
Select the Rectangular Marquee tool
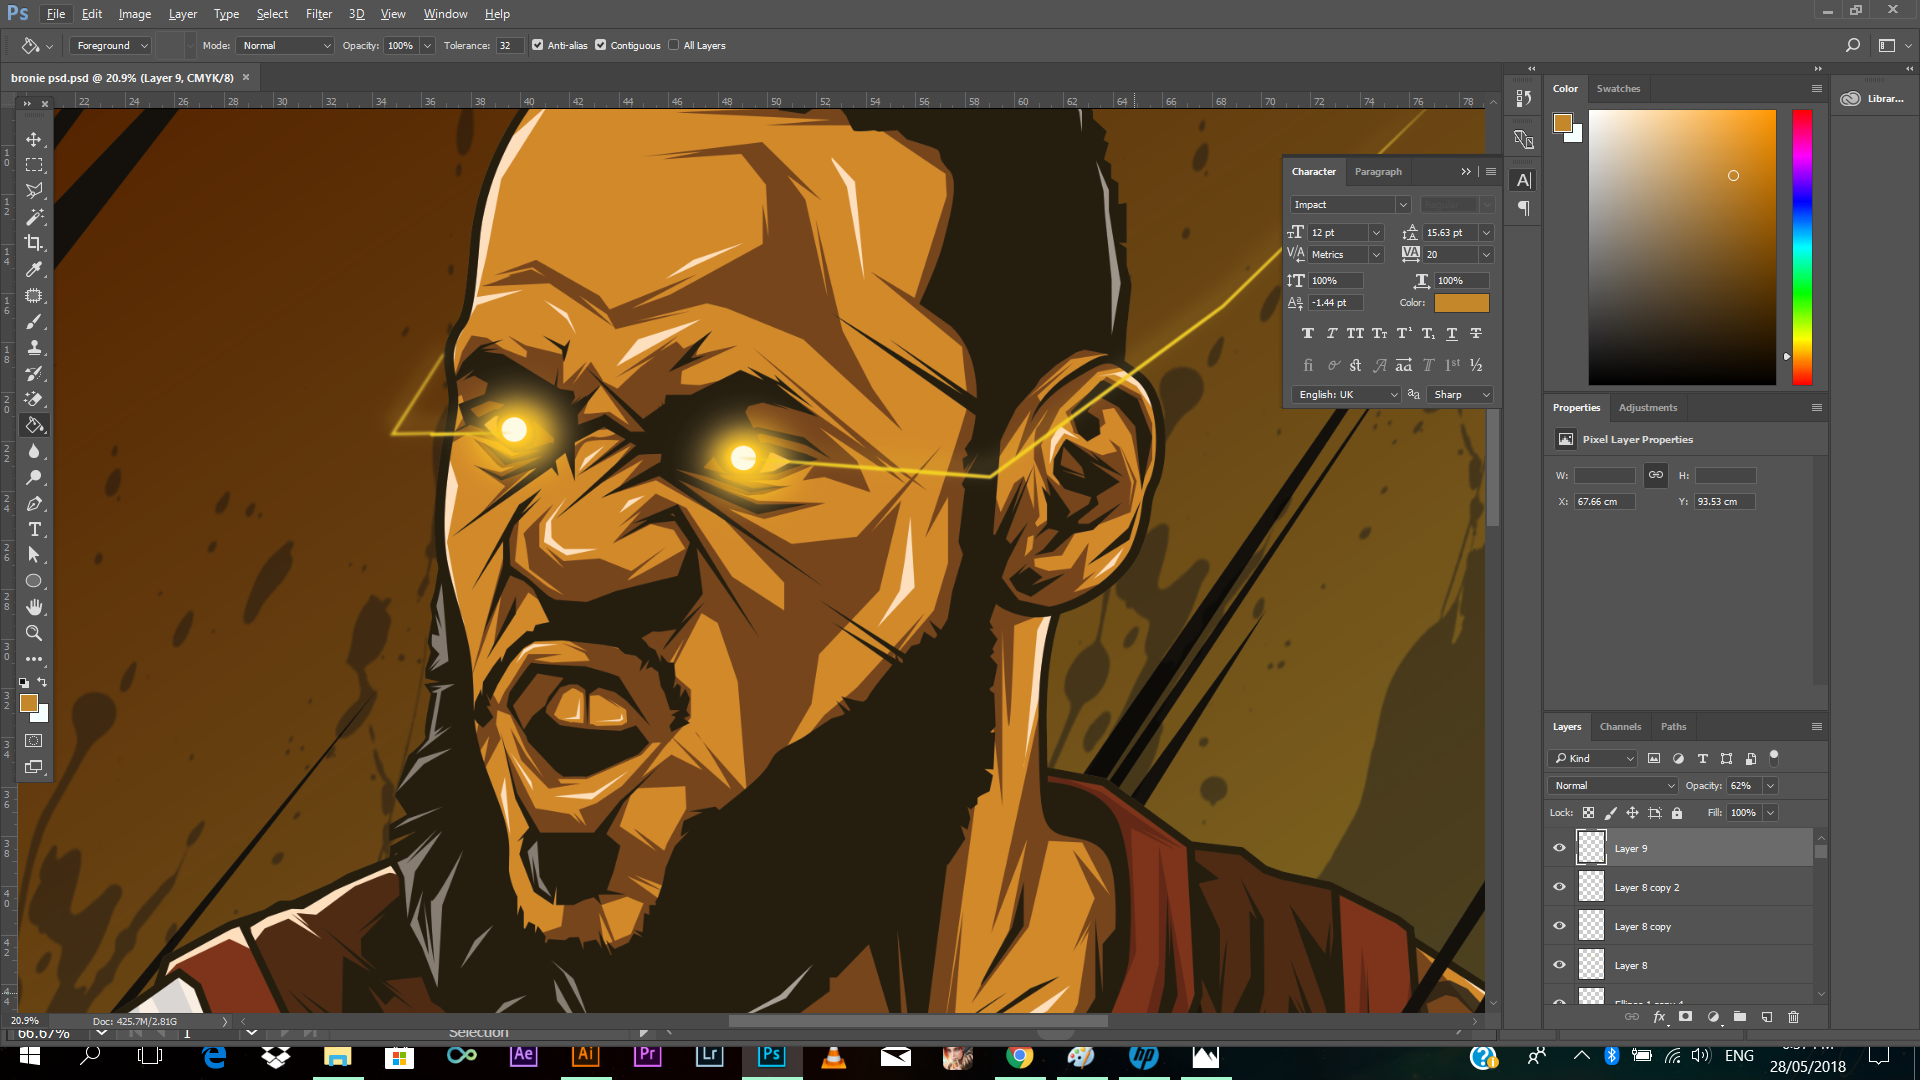click(34, 165)
